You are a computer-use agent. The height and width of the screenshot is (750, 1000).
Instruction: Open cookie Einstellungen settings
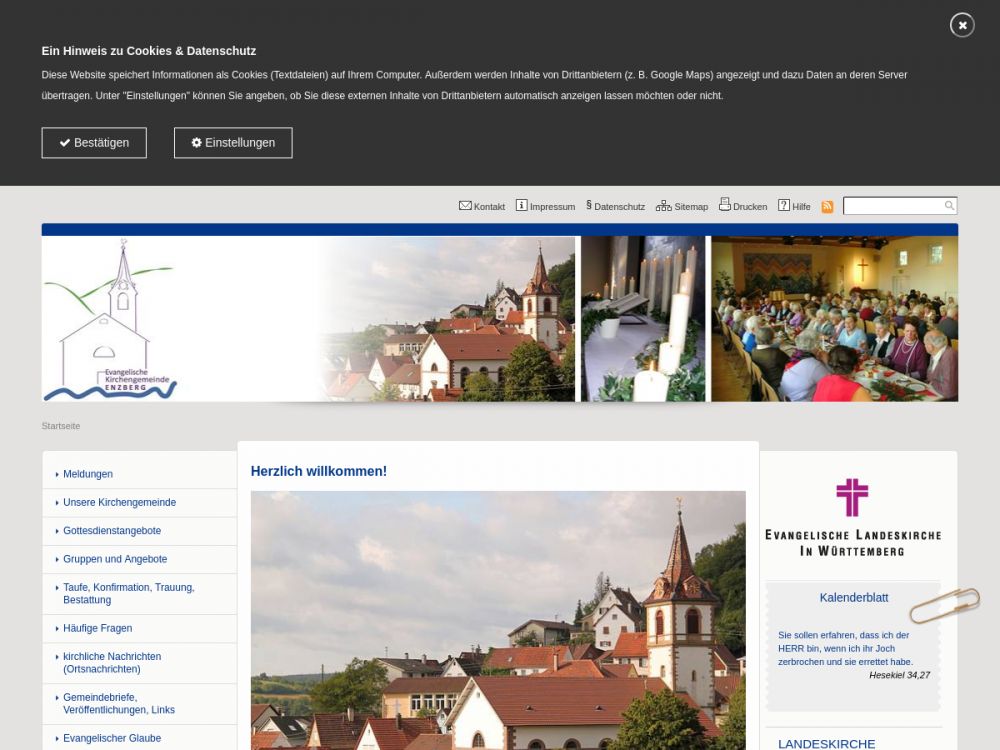click(233, 143)
